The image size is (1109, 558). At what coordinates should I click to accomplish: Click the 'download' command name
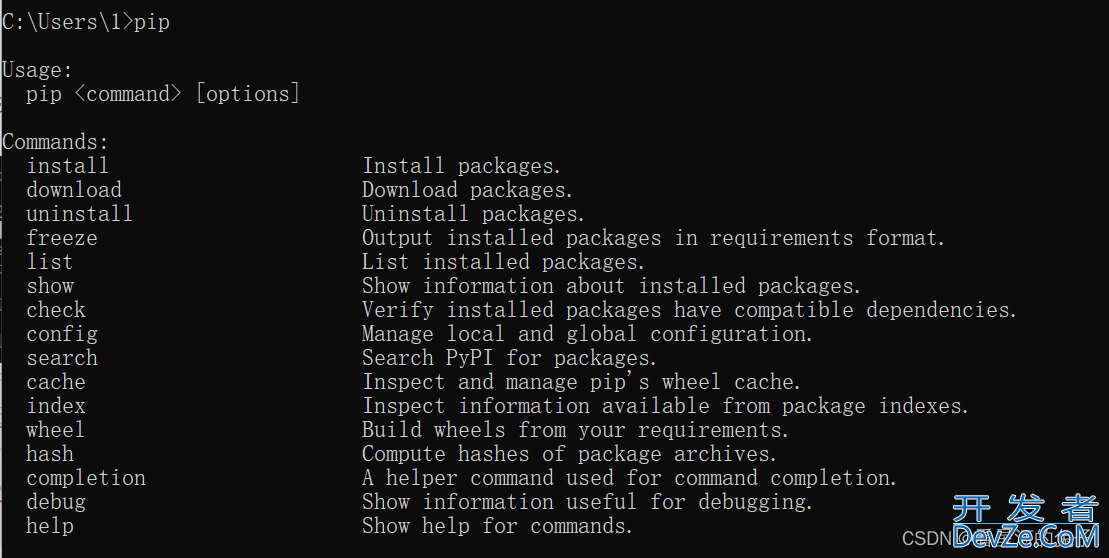coord(74,190)
